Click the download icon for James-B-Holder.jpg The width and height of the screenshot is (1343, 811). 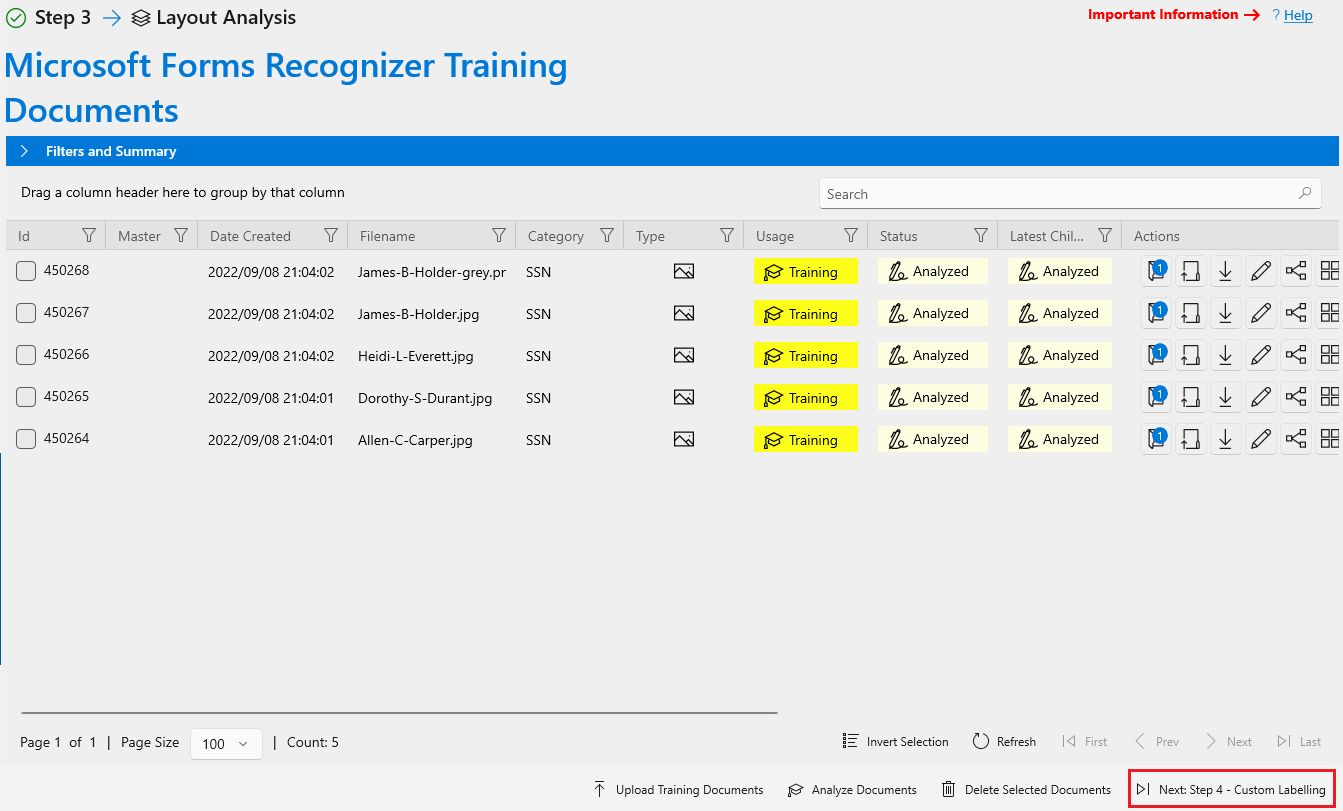pyautogui.click(x=1226, y=313)
